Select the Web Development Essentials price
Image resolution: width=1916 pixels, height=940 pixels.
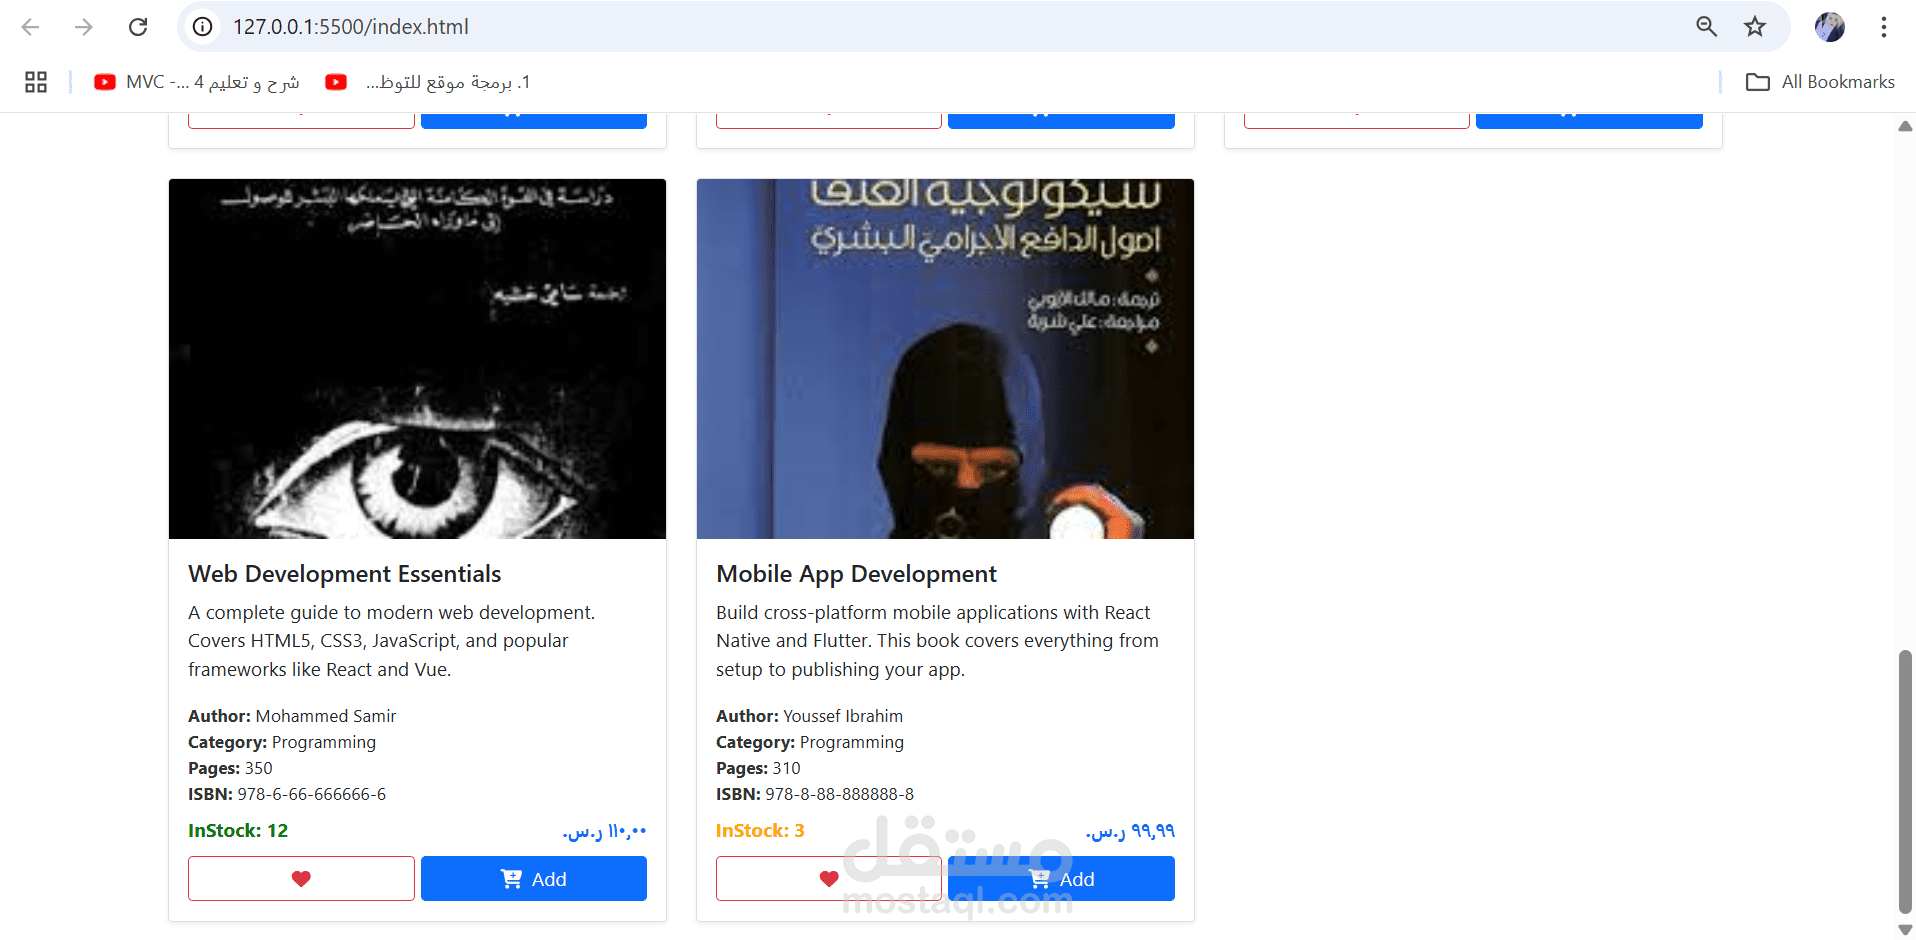tap(604, 831)
